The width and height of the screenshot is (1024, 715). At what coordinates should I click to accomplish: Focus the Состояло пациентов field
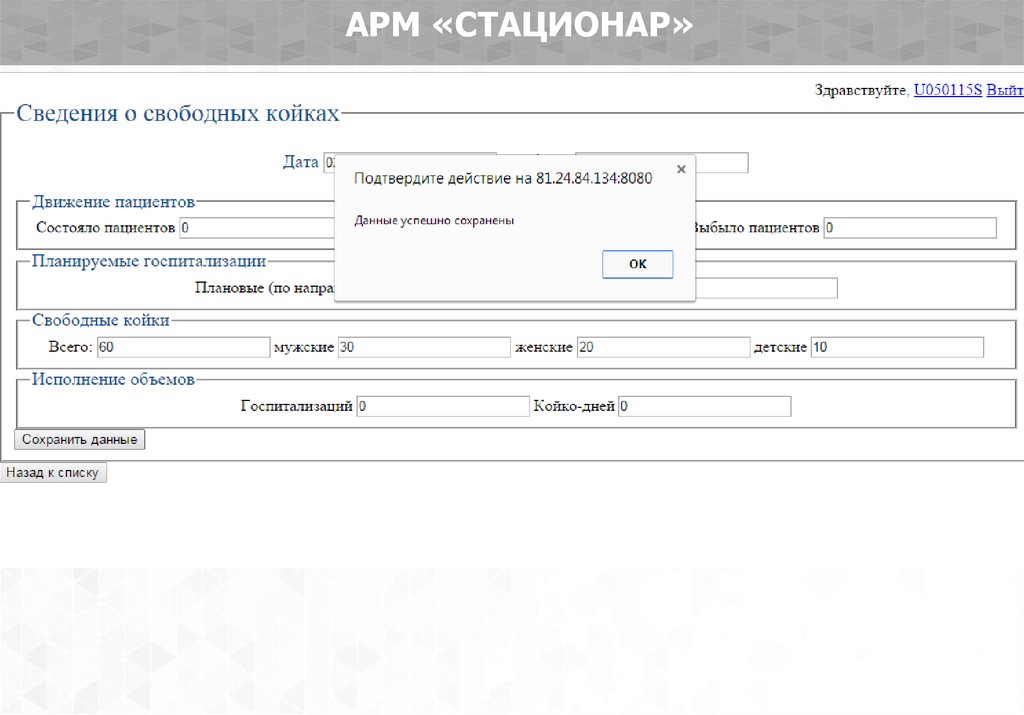(x=256, y=228)
